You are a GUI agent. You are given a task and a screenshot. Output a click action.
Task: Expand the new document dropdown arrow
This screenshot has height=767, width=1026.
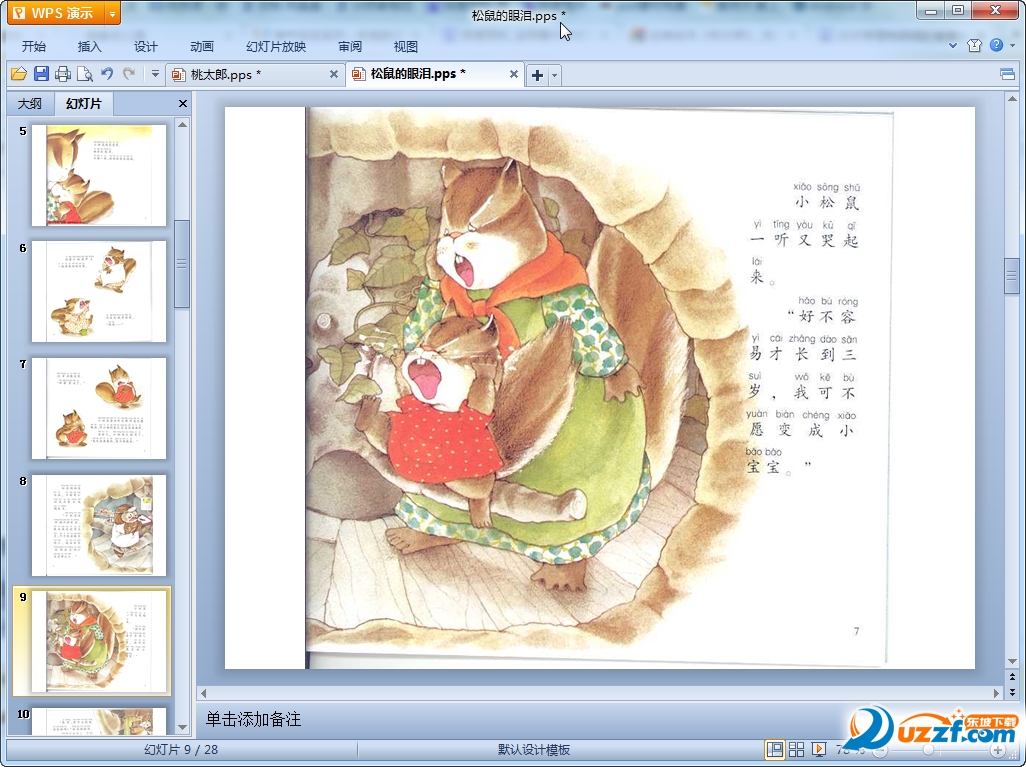pyautogui.click(x=554, y=75)
